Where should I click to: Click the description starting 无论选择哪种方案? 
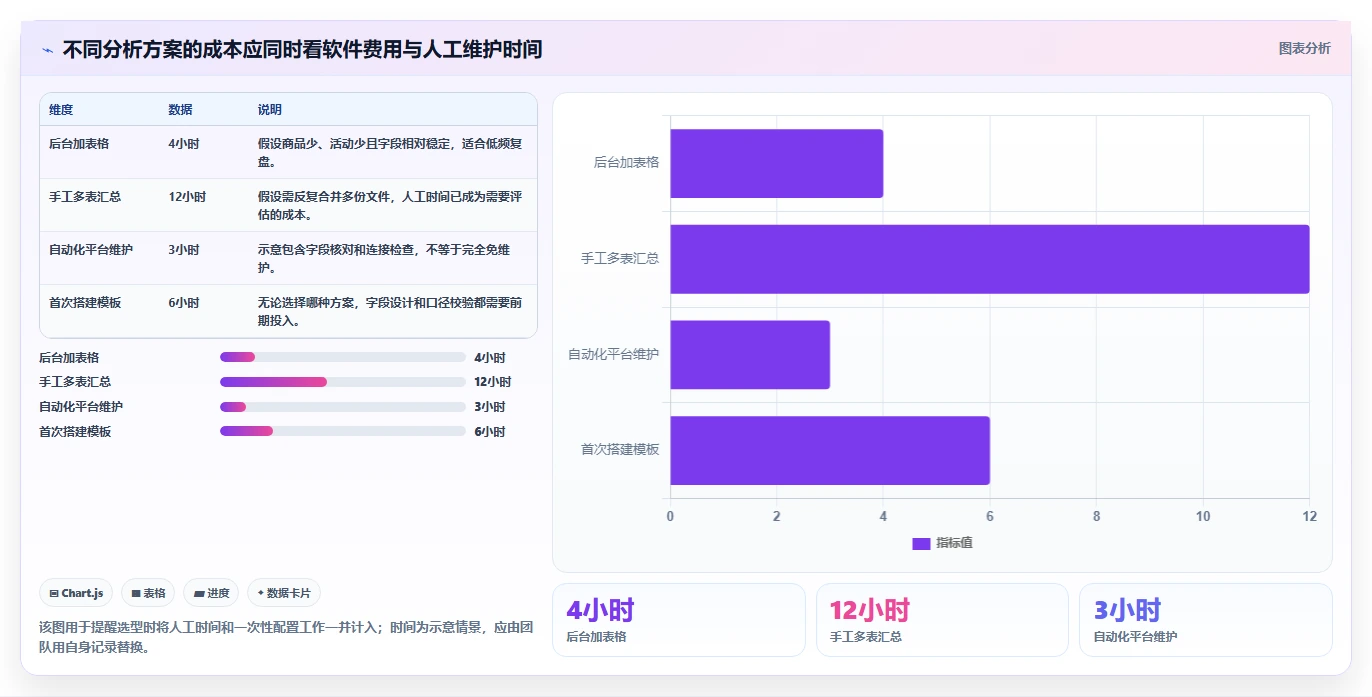tap(390, 311)
